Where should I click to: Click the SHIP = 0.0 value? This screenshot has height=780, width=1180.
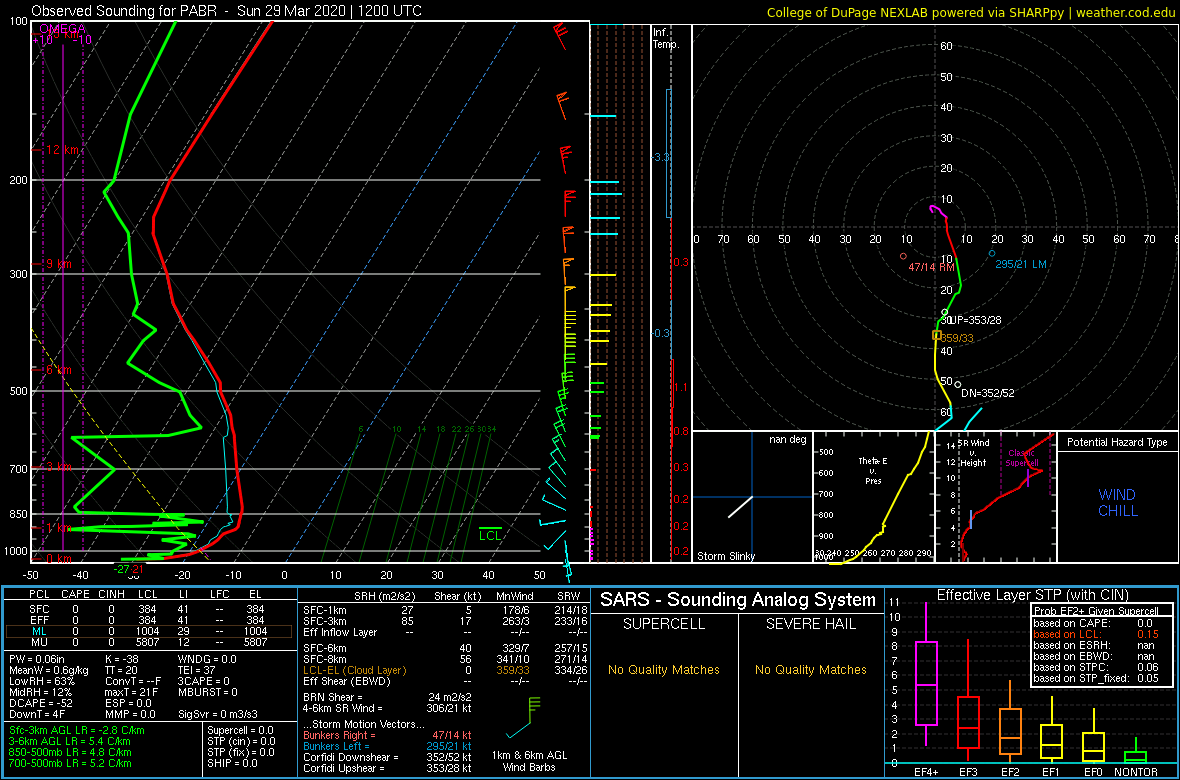[x=233, y=763]
